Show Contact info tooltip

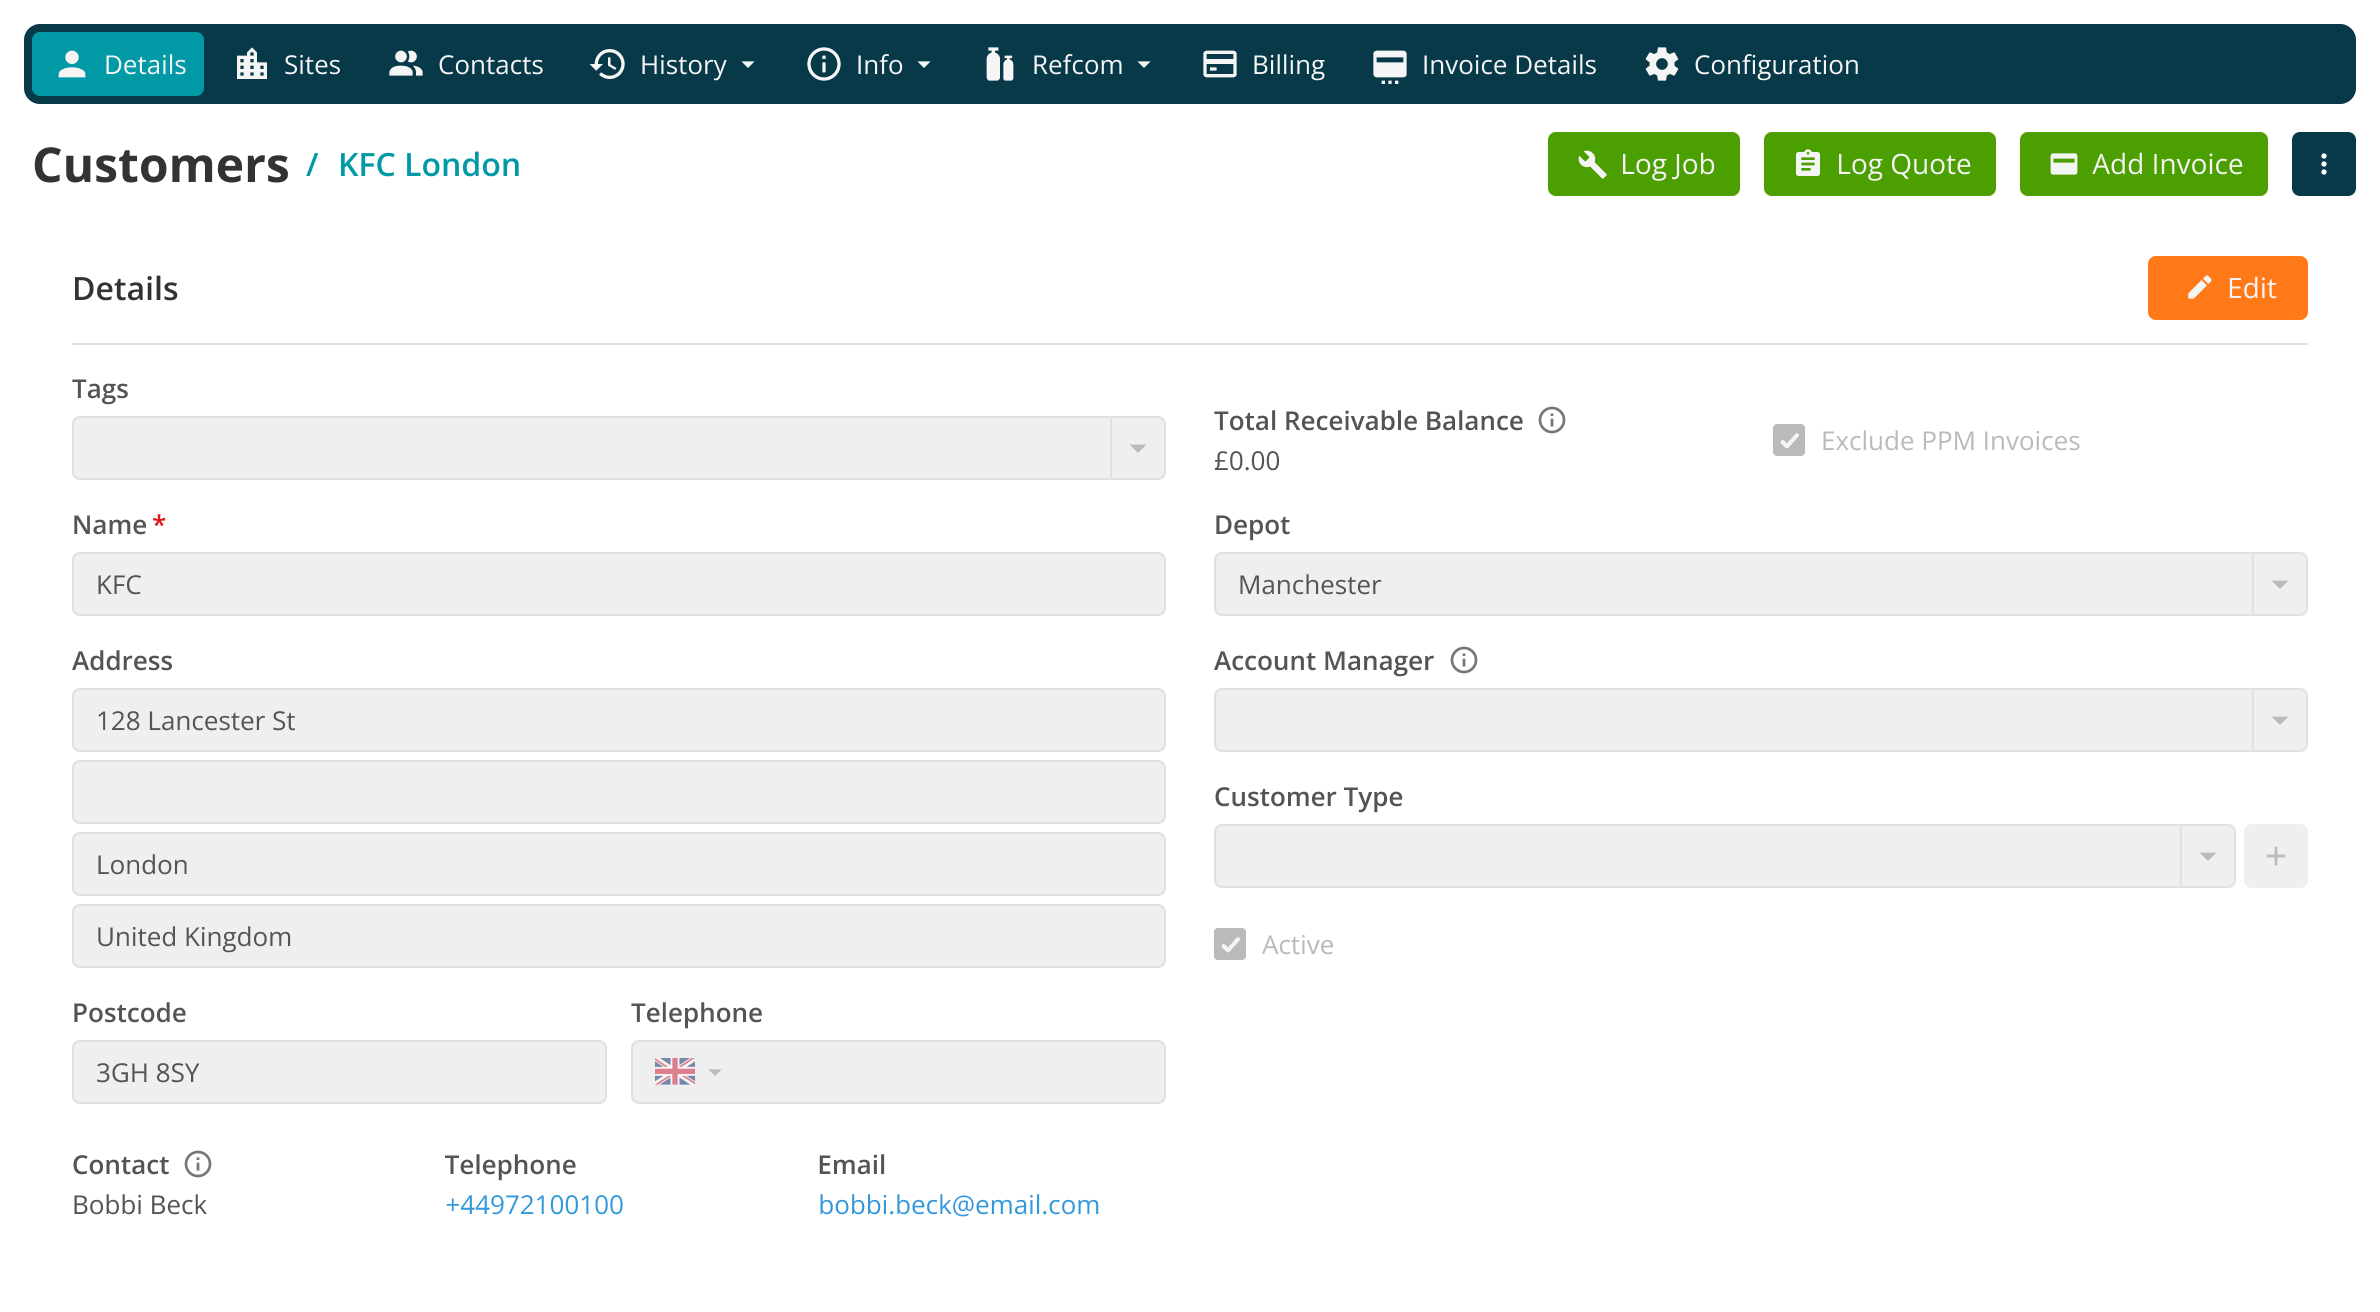[x=198, y=1164]
